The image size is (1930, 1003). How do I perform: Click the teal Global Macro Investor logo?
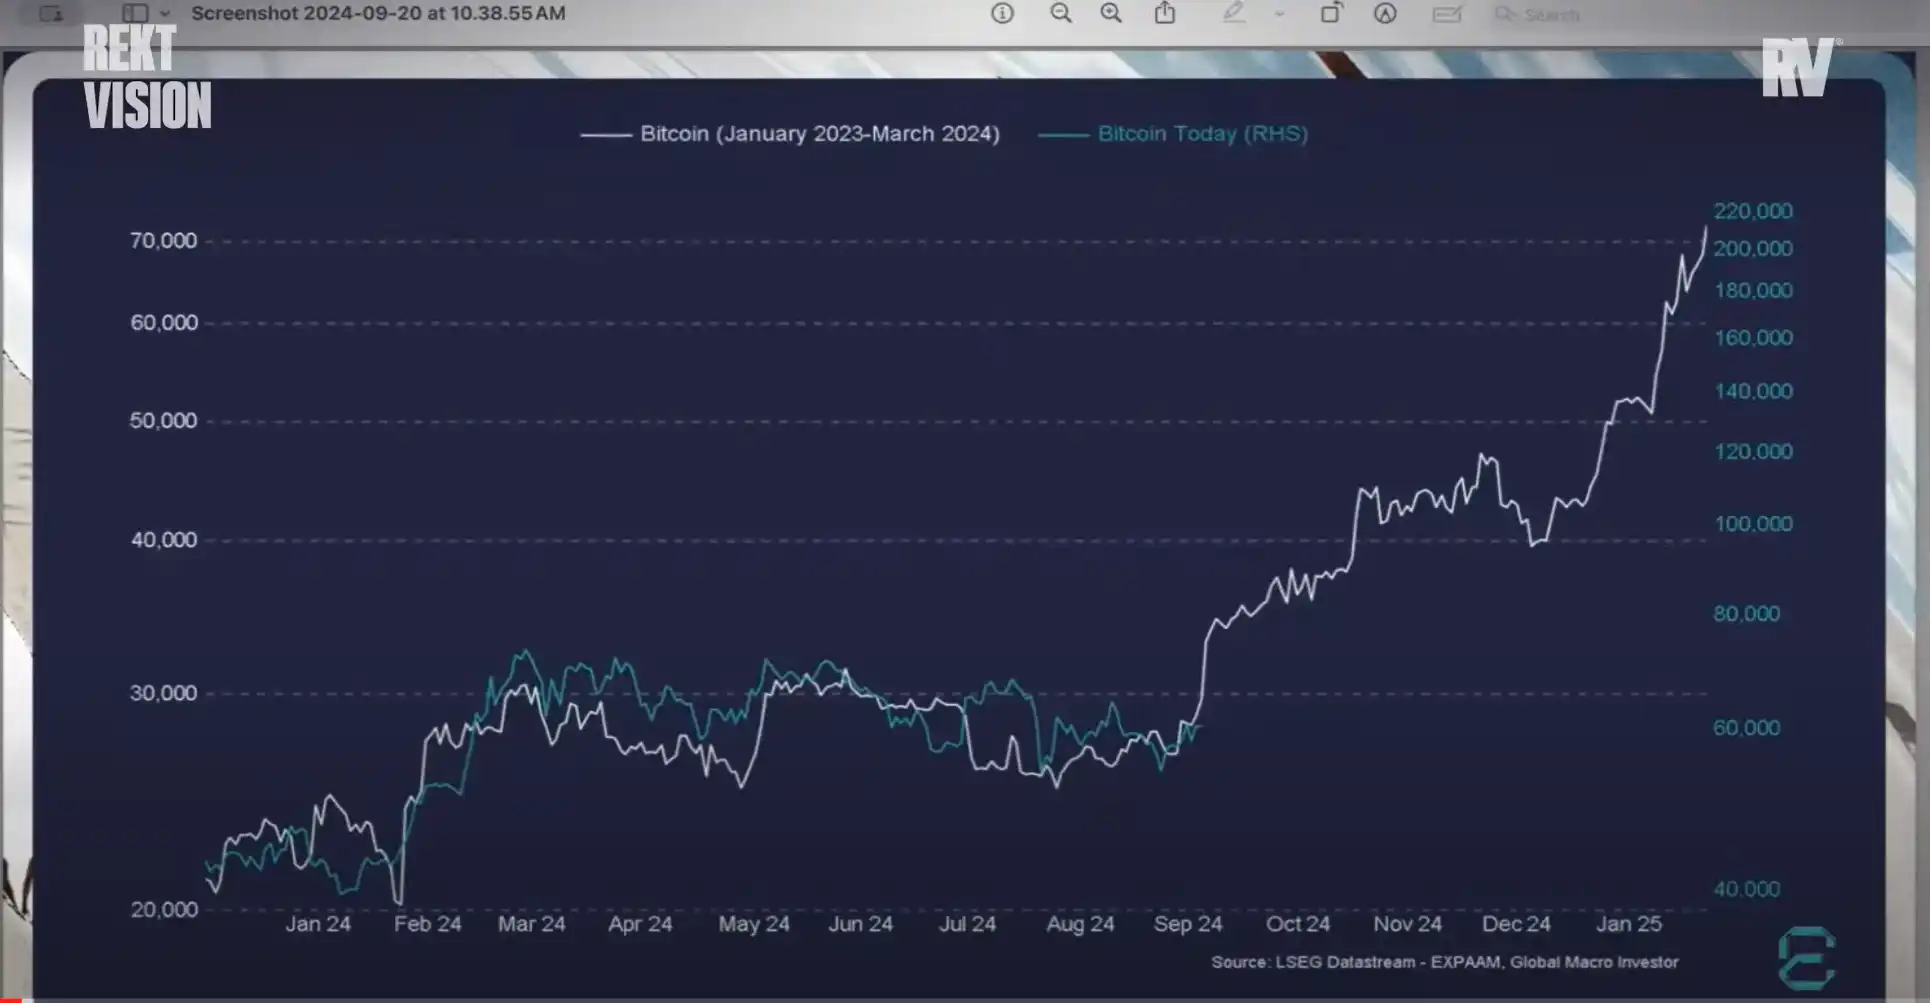pyautogui.click(x=1806, y=958)
